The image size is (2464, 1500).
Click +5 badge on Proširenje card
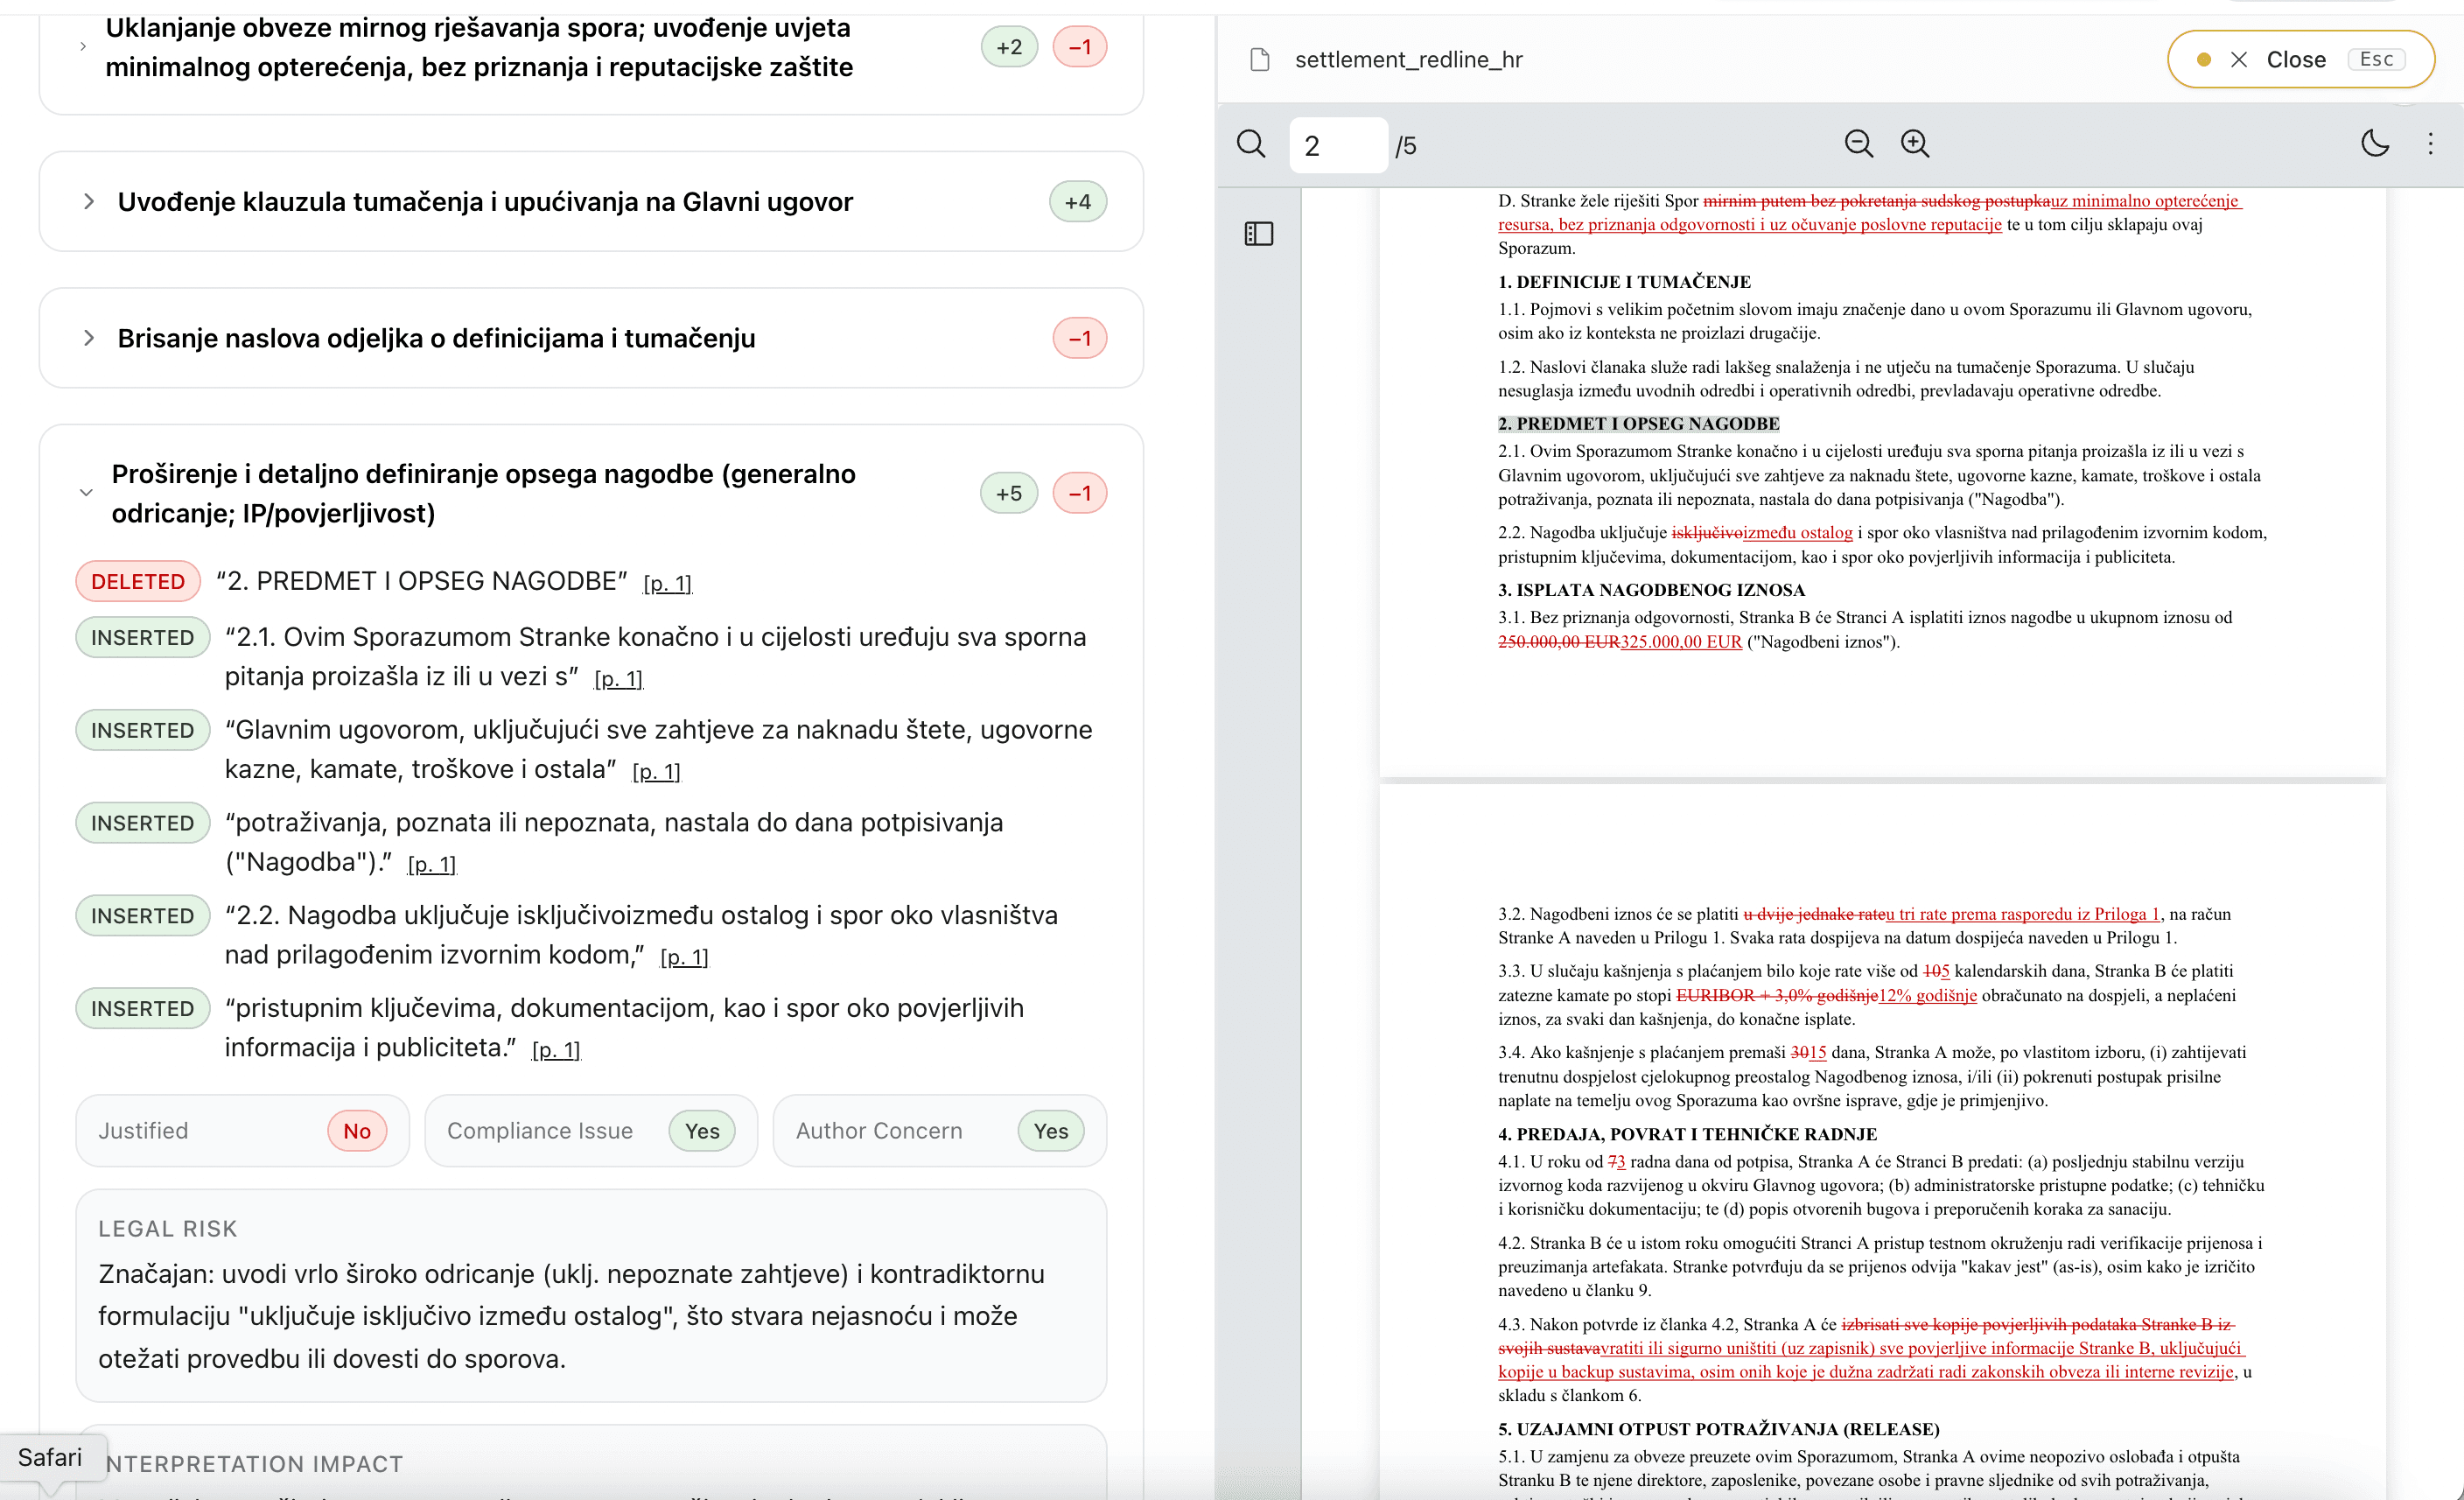[x=1009, y=494]
